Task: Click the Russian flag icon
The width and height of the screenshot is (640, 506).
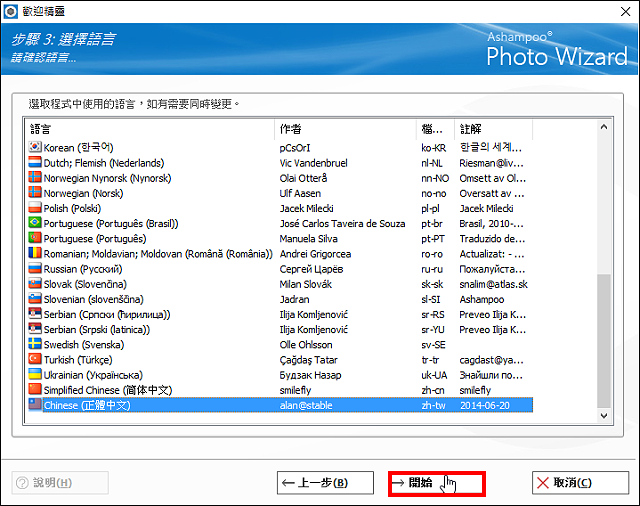Action: tap(35, 268)
